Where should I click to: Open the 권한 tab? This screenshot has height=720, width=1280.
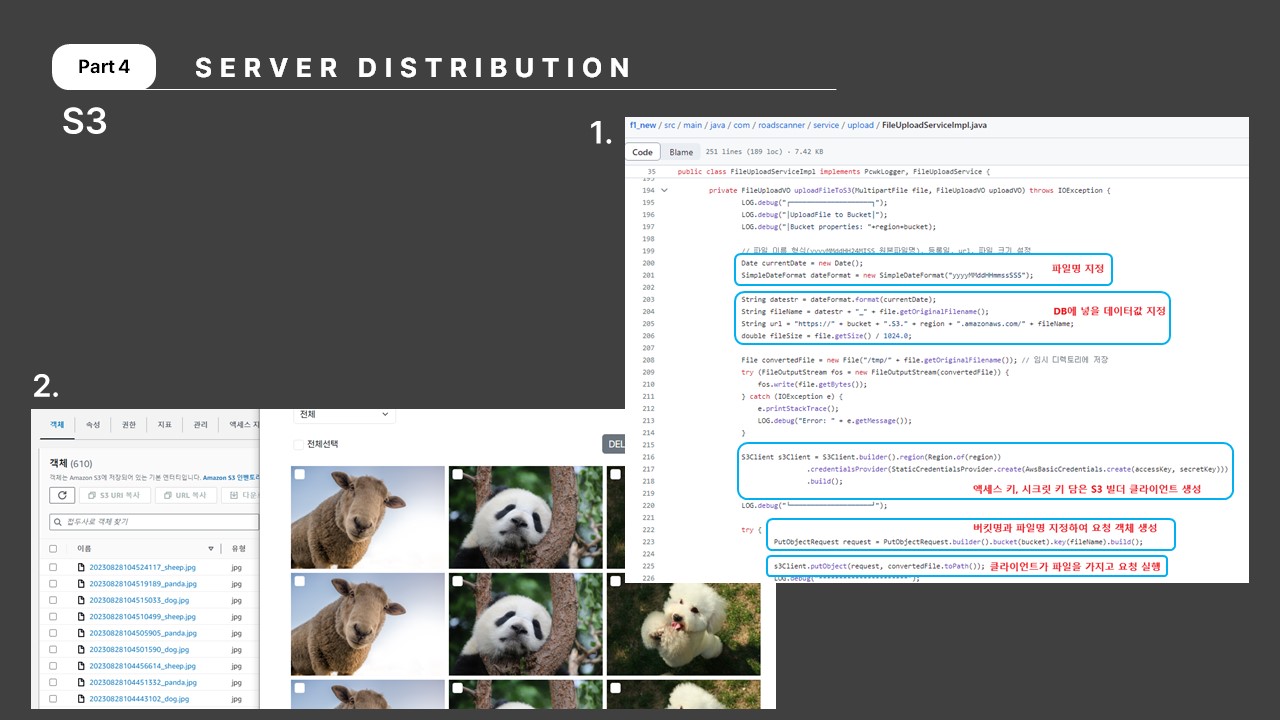pos(129,425)
